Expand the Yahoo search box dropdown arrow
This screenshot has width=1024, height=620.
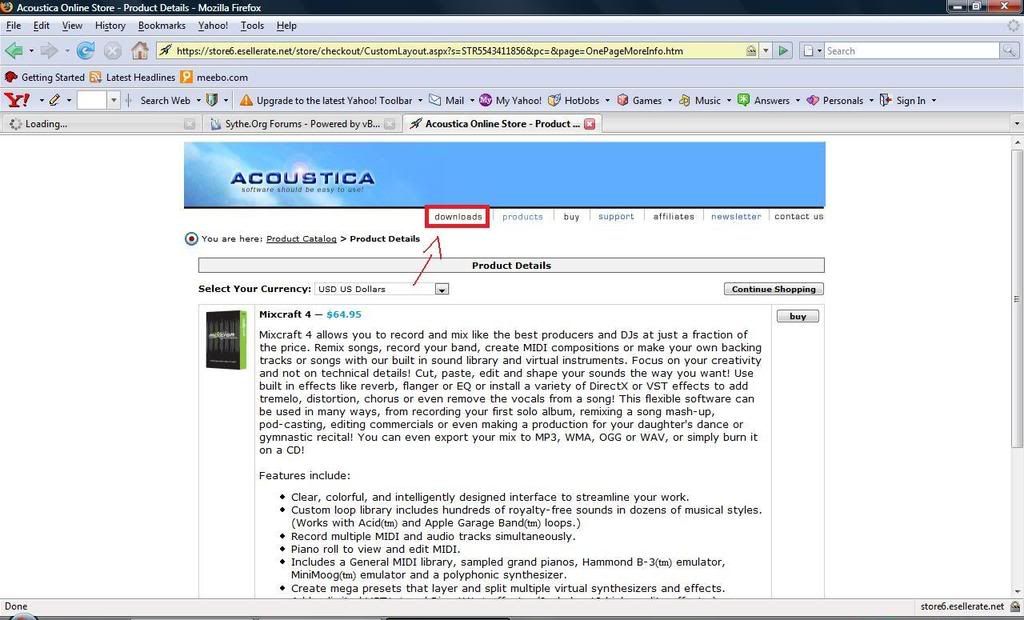point(114,100)
